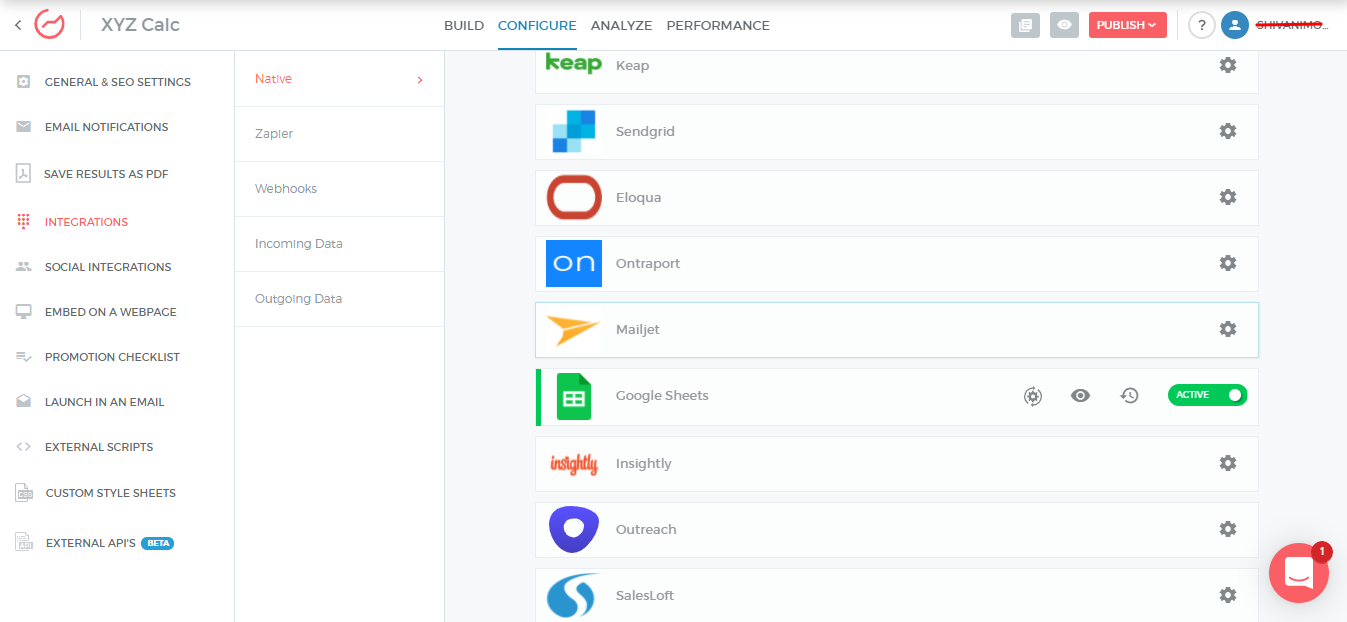Open the Sendgrid settings gear
This screenshot has height=622, width=1347.
point(1228,131)
